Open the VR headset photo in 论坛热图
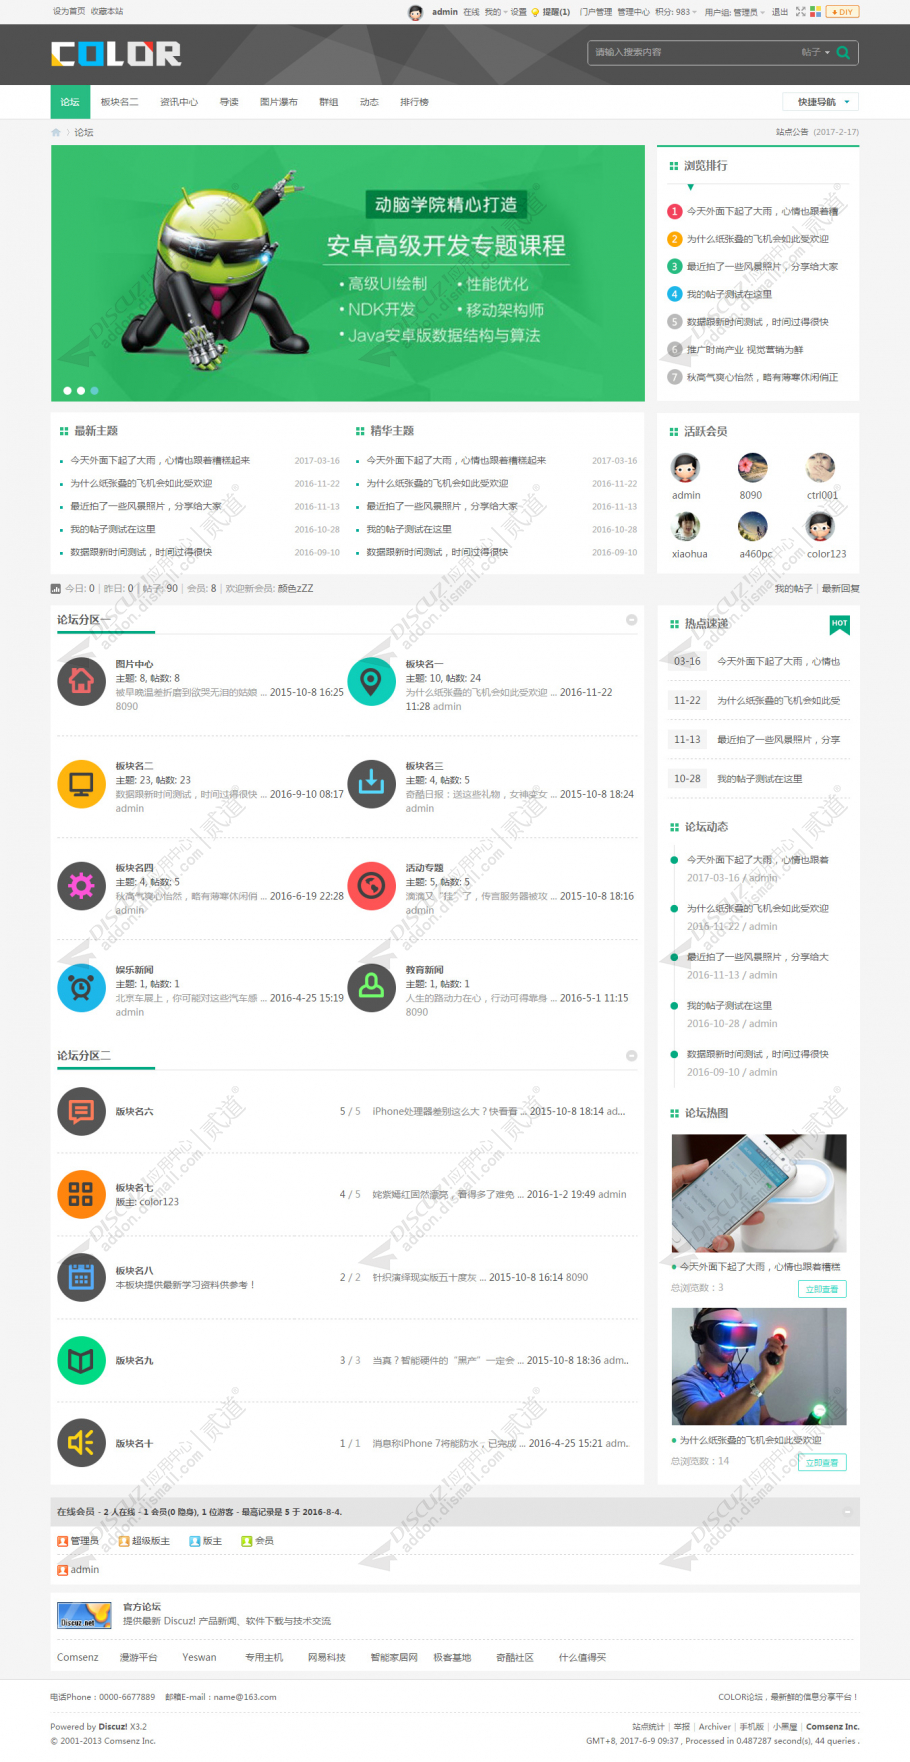Screen dimensions: 910x1762 pos(759,1366)
